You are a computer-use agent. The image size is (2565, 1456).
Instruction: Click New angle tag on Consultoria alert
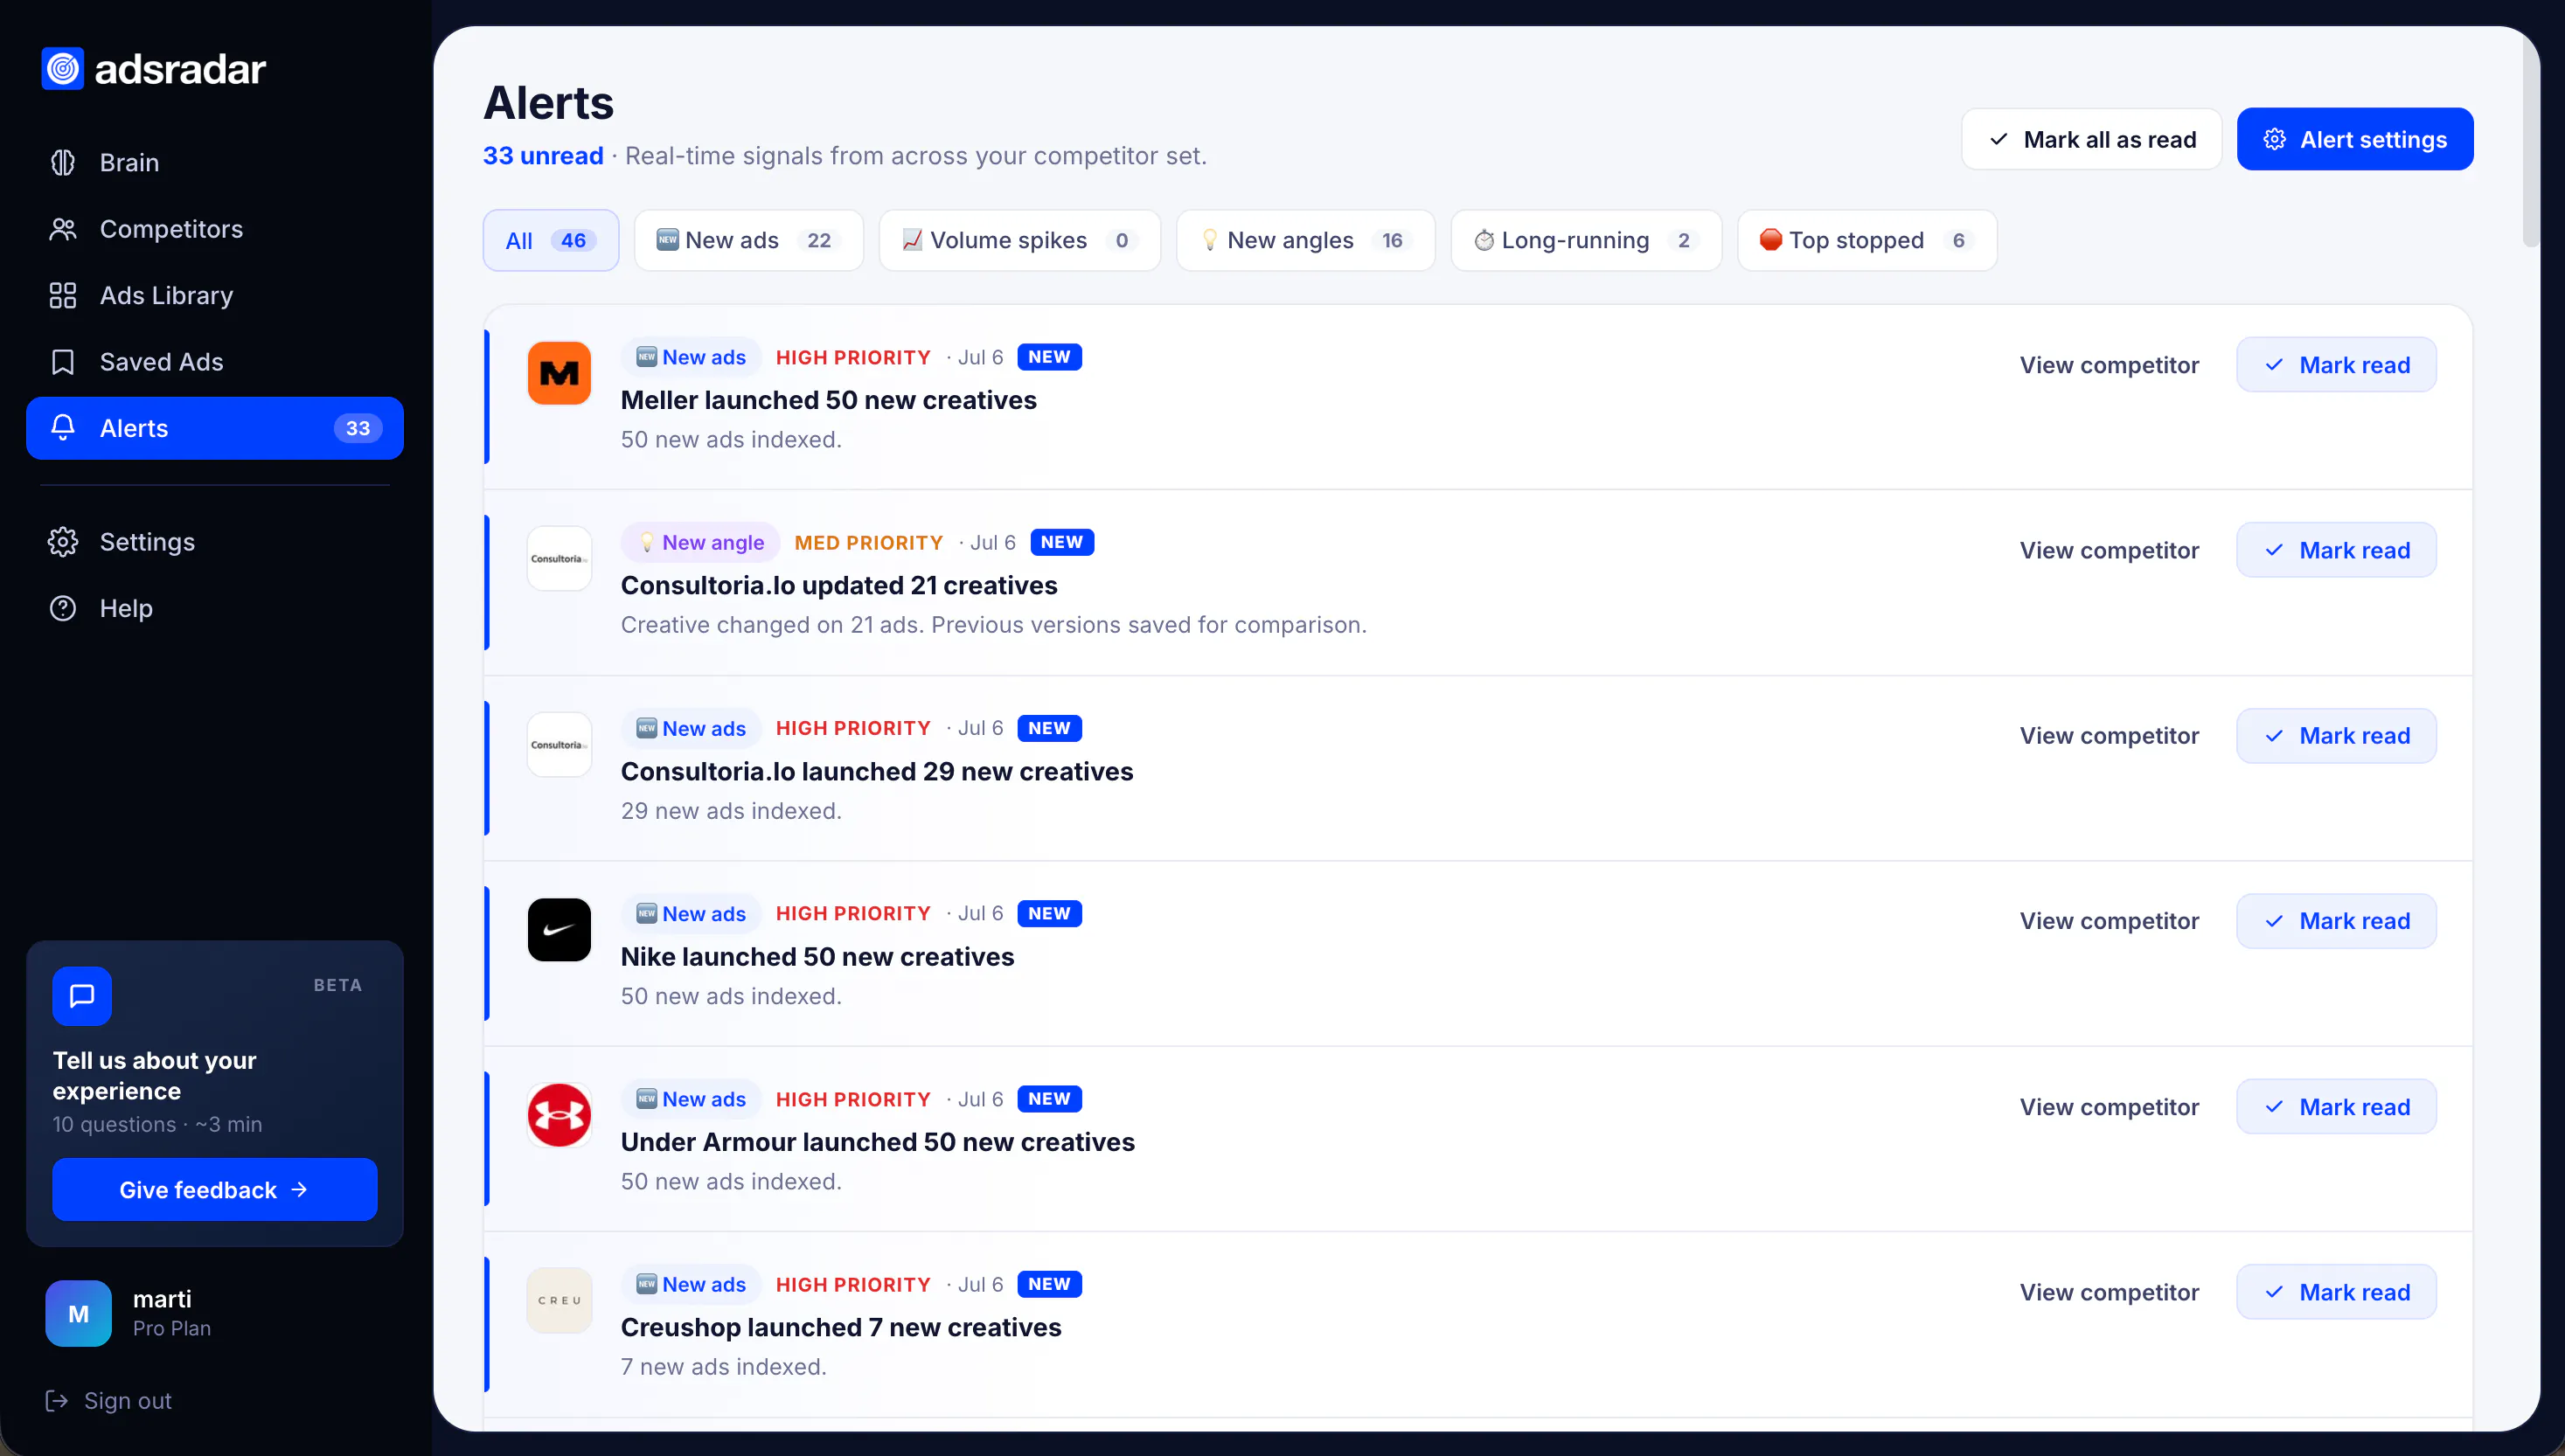point(700,542)
